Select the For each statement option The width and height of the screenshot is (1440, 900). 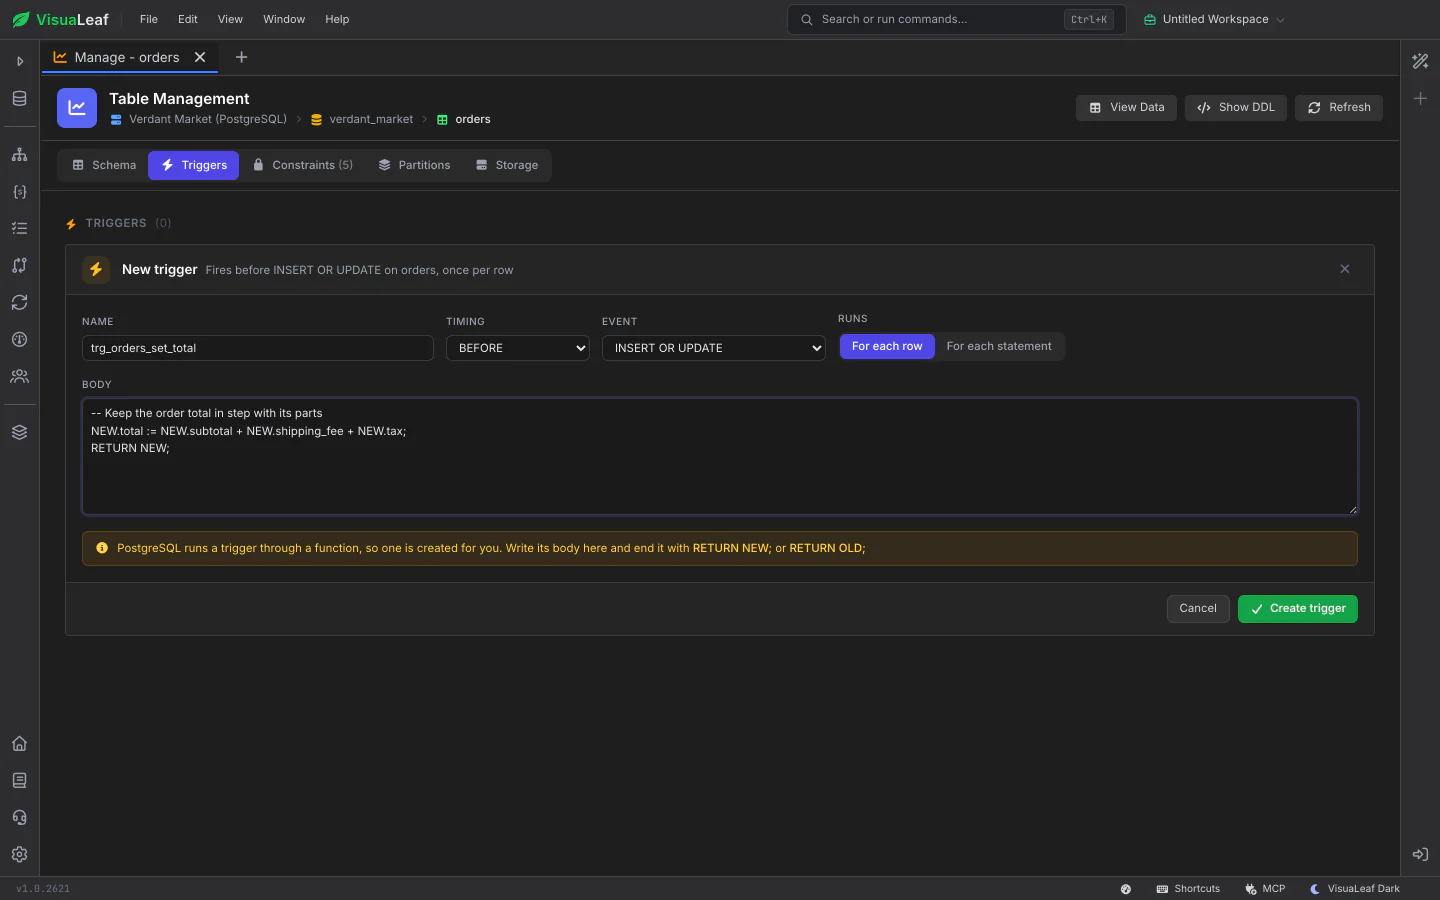pyautogui.click(x=999, y=347)
